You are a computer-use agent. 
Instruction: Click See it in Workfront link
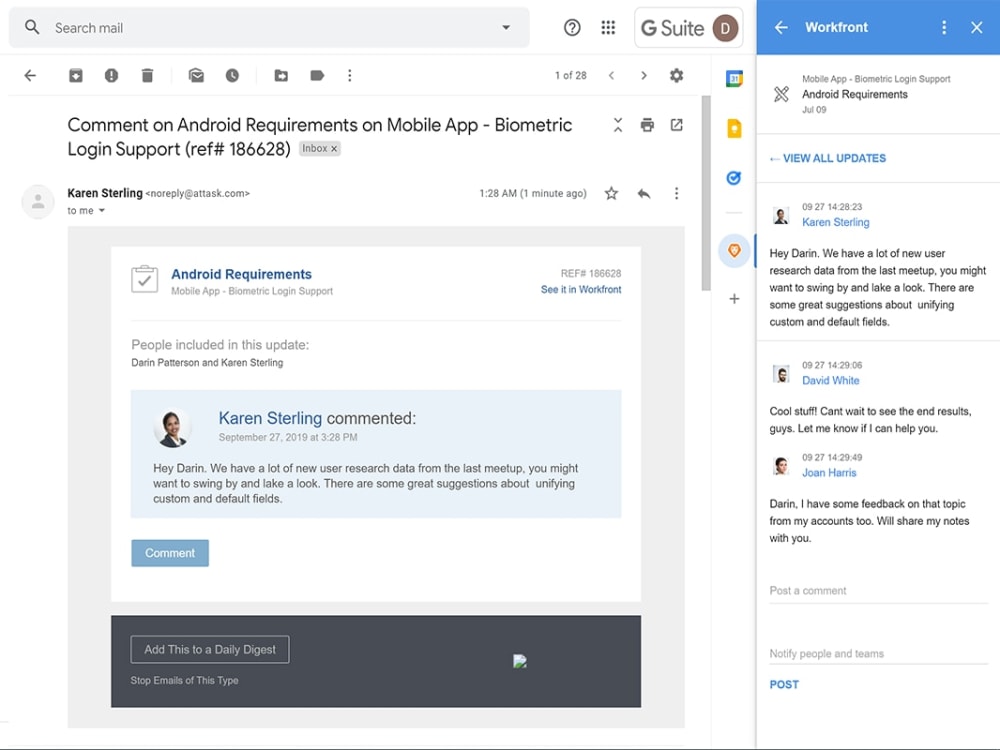[x=581, y=290]
